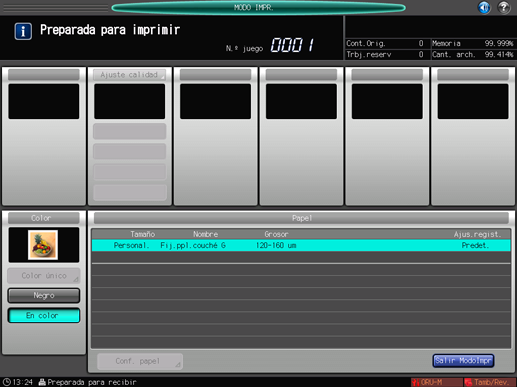Click the Cant. arch. 99.414% readout
517x387 pixels.
tap(473, 54)
